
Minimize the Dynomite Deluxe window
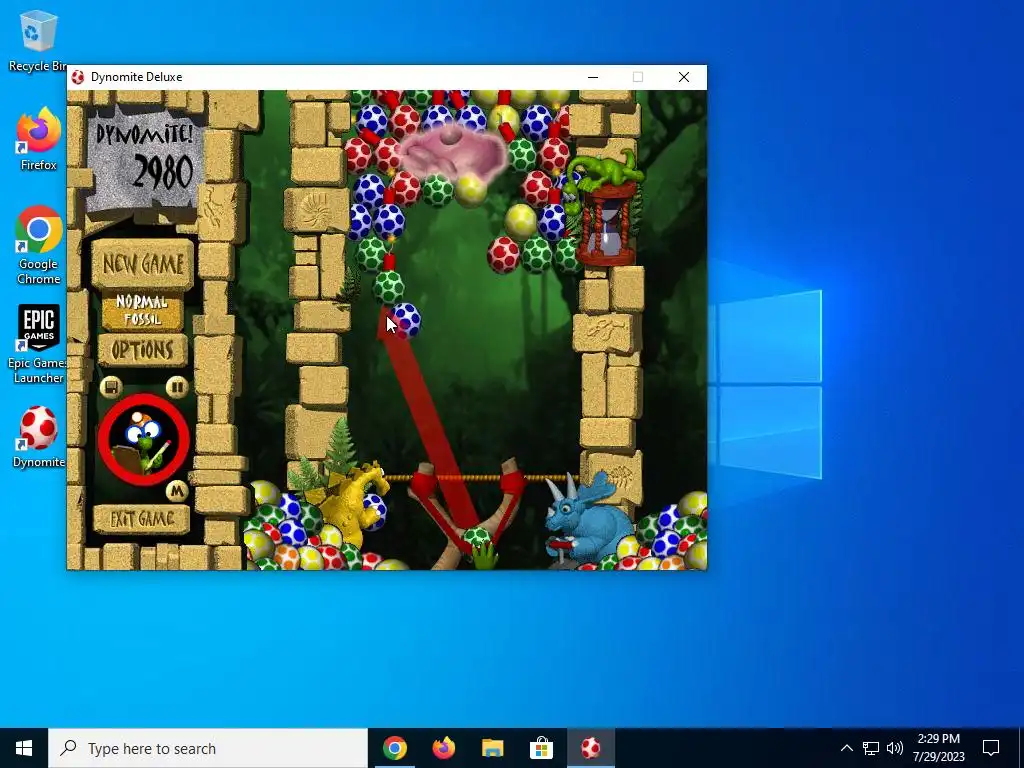click(x=592, y=77)
